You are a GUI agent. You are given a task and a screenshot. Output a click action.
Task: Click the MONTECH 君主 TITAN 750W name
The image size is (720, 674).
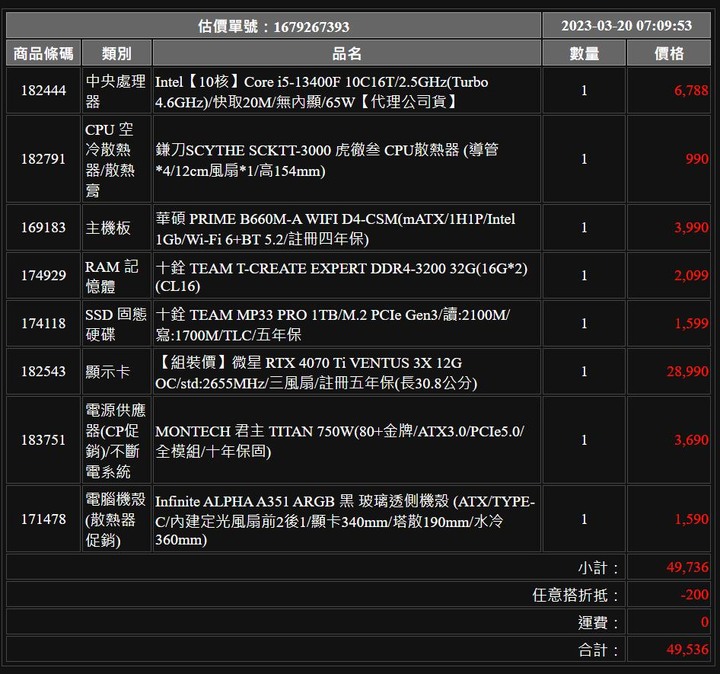pos(340,441)
